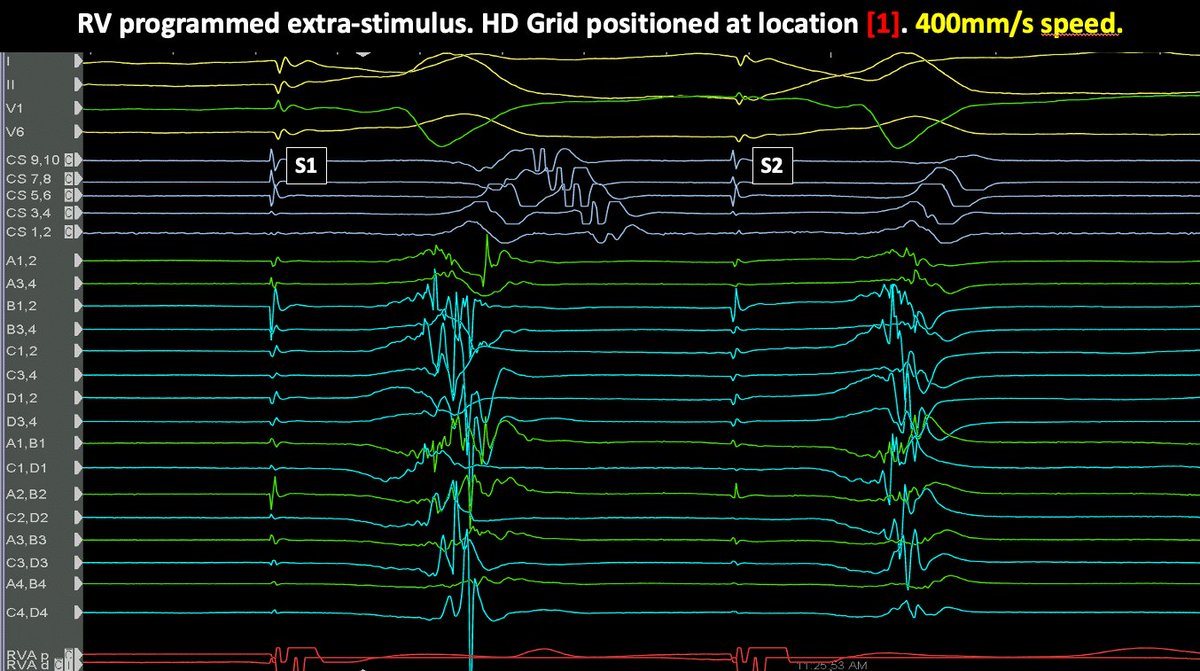
Task: Select the A1,2 channel label
Action: (x=21, y=260)
